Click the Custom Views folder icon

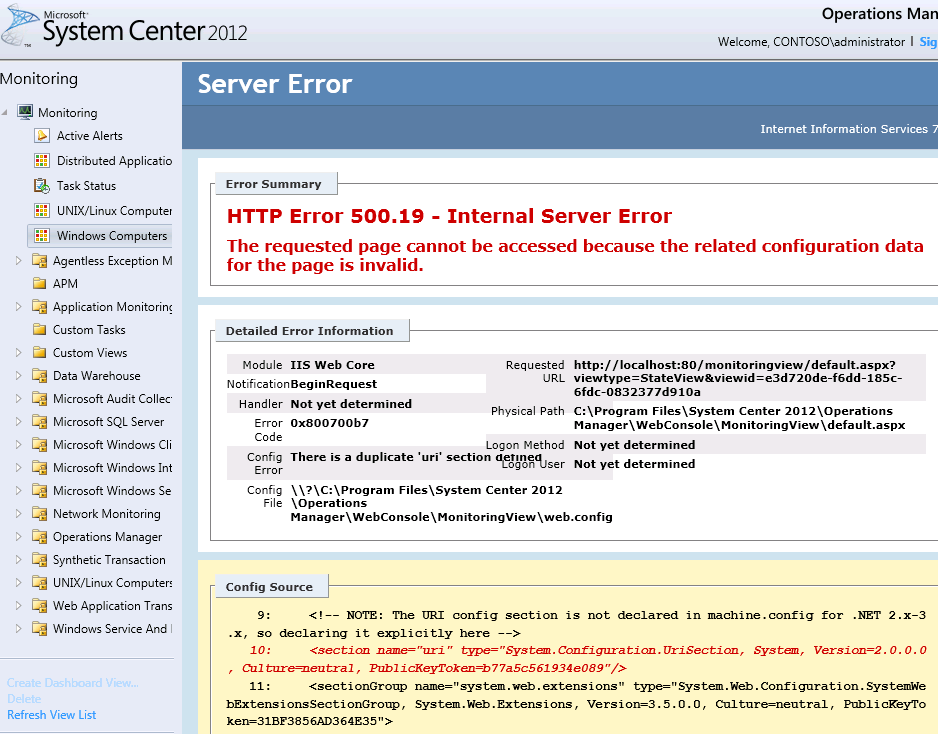pyautogui.click(x=39, y=352)
